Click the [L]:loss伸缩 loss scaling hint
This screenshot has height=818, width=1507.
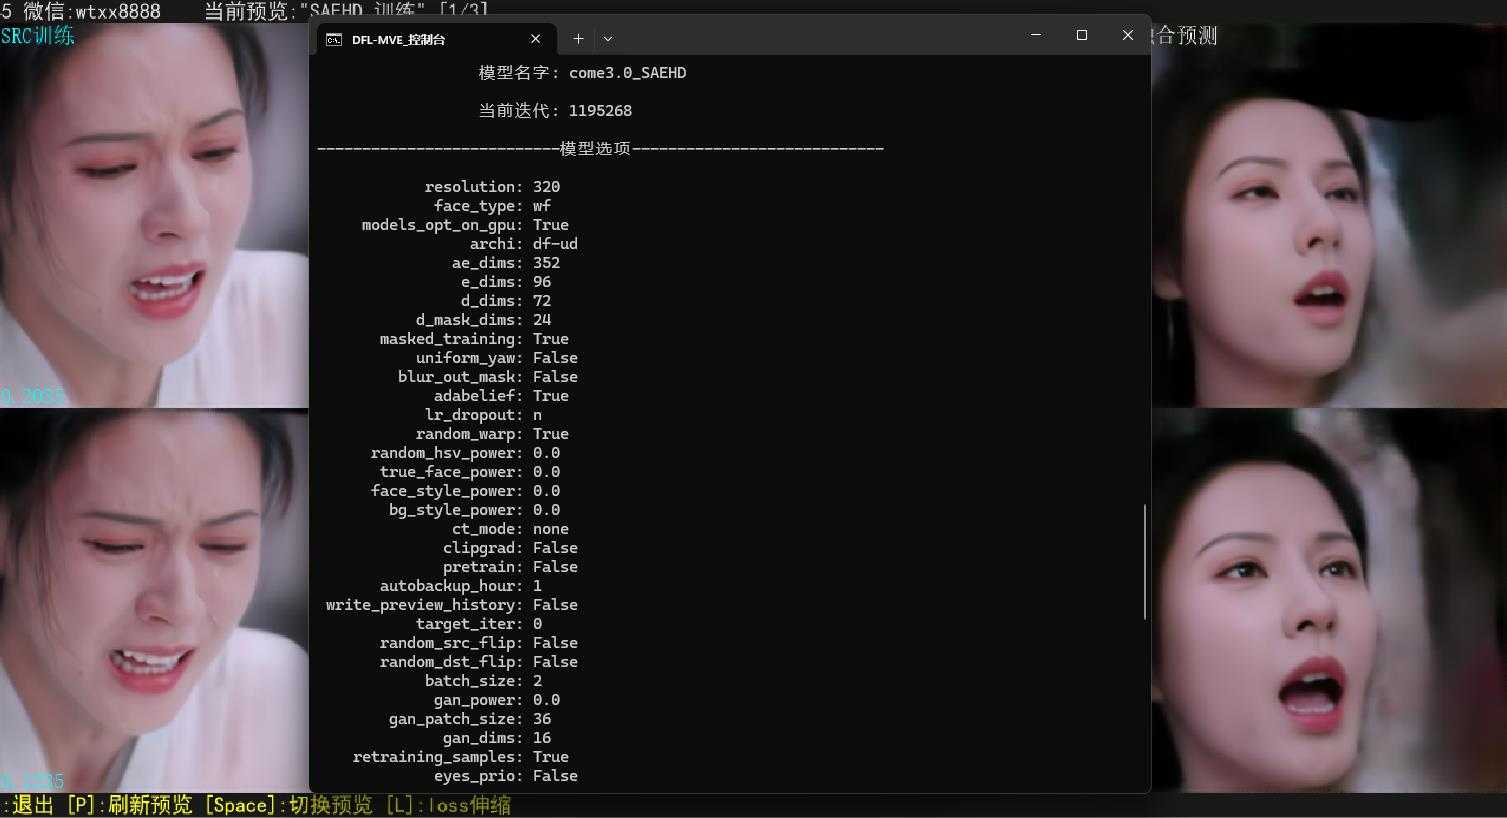coord(447,804)
